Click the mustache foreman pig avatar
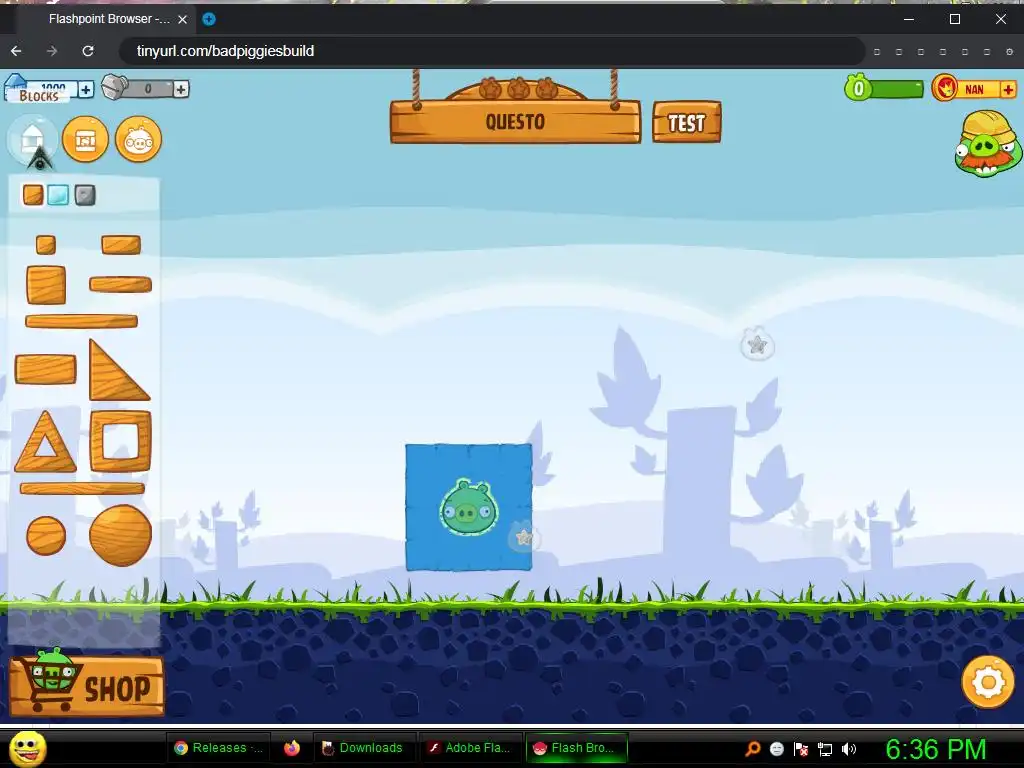This screenshot has height=768, width=1024. click(987, 144)
